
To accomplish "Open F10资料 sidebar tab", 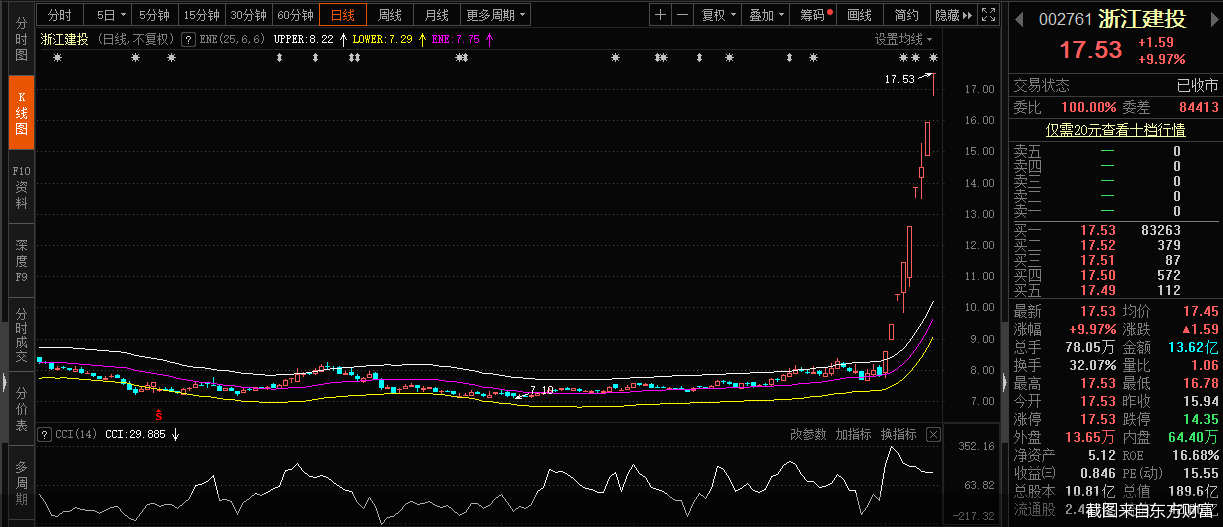I will pyautogui.click(x=22, y=186).
